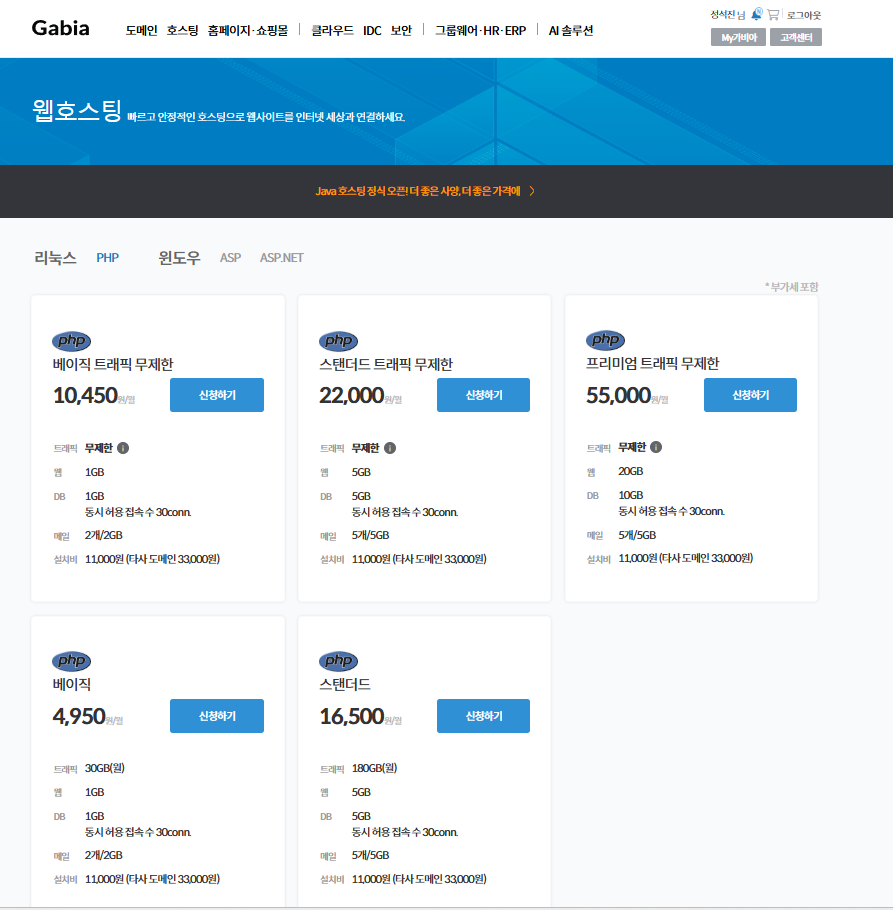This screenshot has height=910, width=893.
Task: Open the 그룹웨어·HR·ERP menu
Action: tap(480, 31)
